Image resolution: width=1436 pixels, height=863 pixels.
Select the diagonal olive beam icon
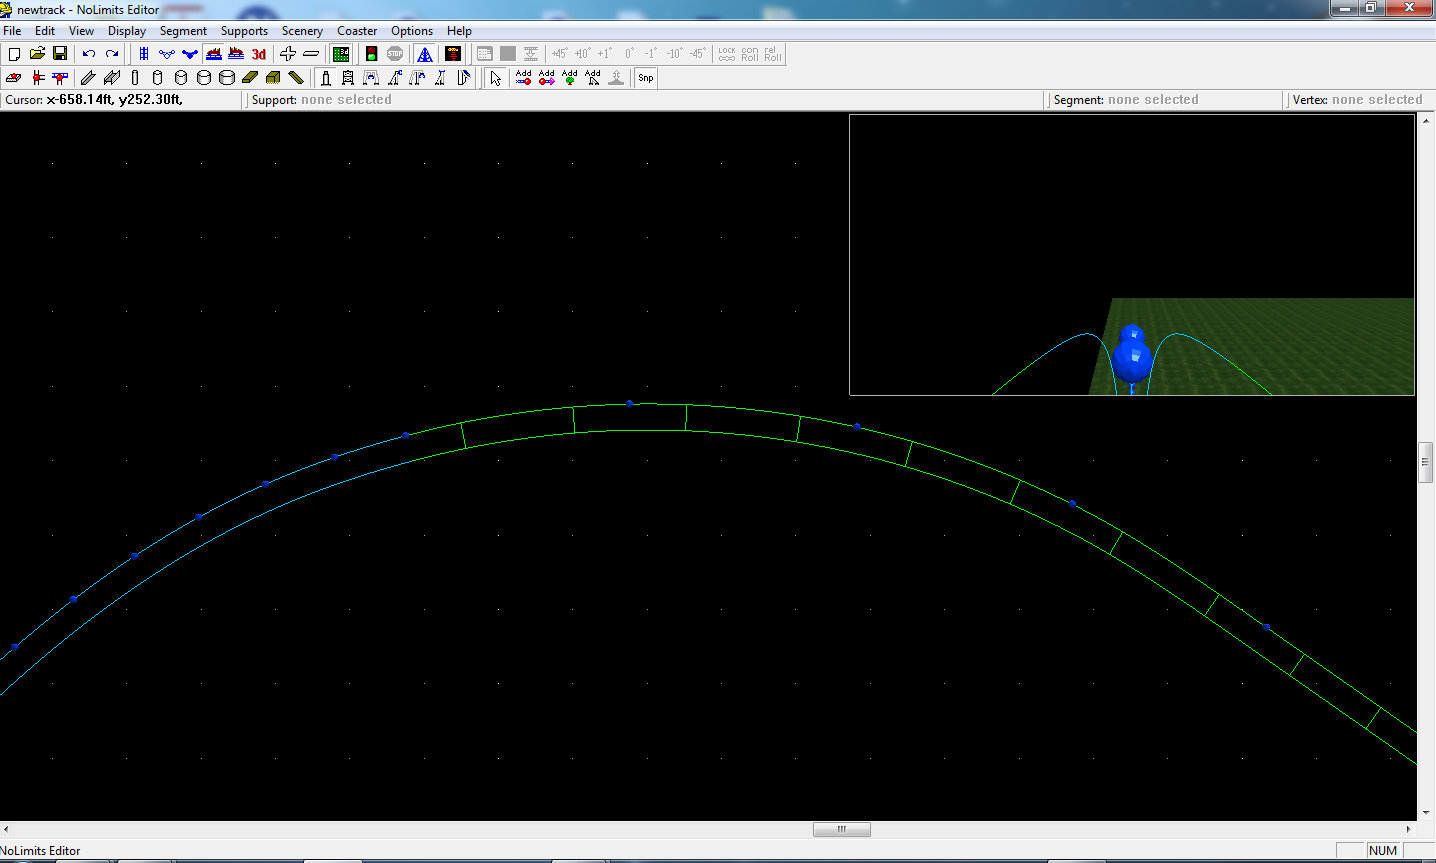[296, 78]
